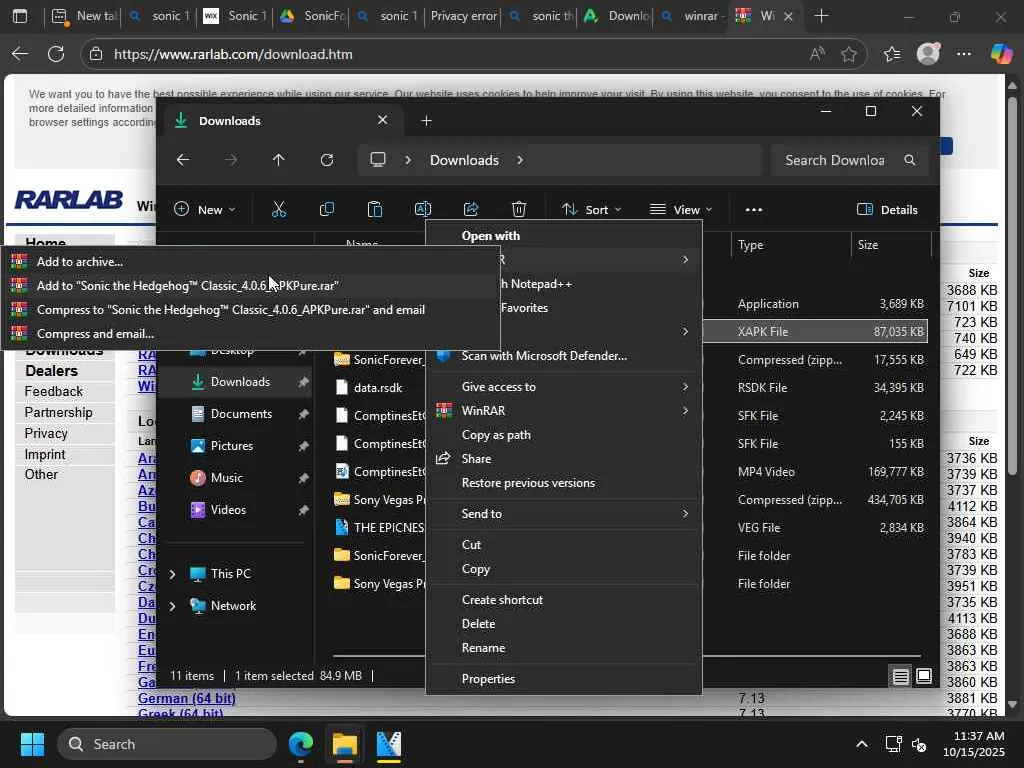Click the search magnifier in Explorer search box
The image size is (1024, 768).
point(910,160)
